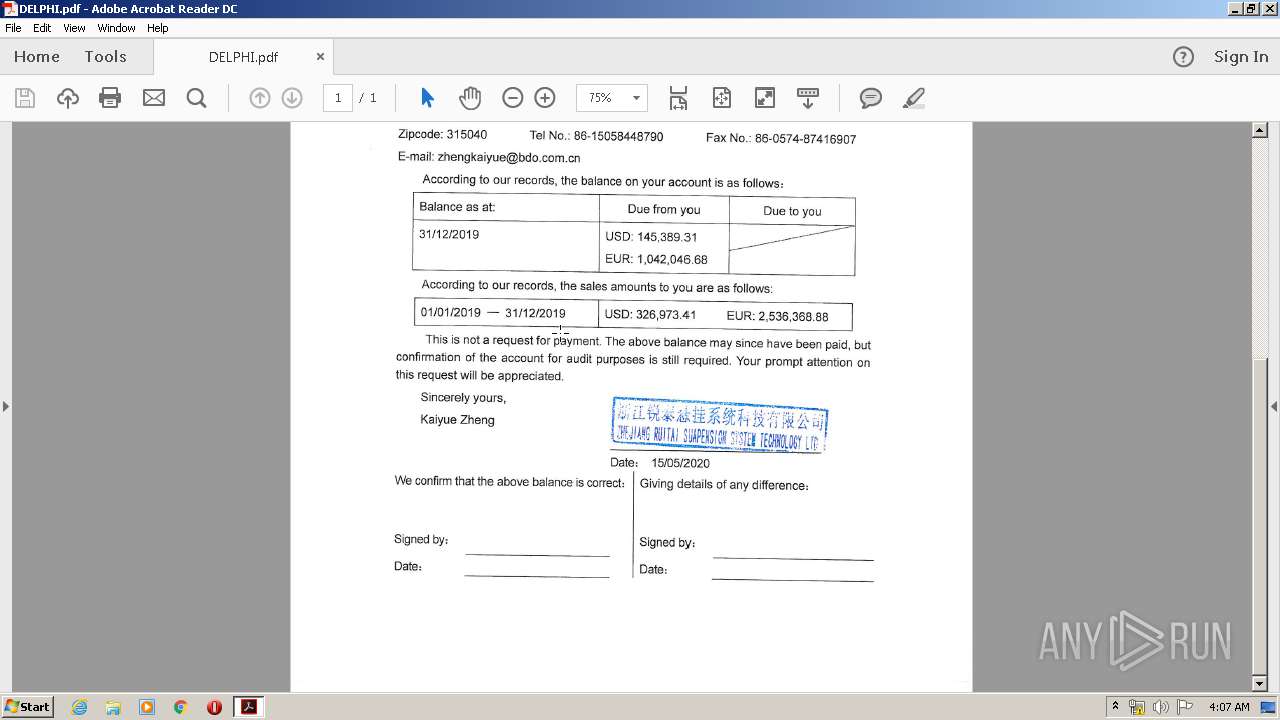This screenshot has height=720, width=1280.
Task: Choose the Selection arrow tool
Action: click(x=427, y=98)
